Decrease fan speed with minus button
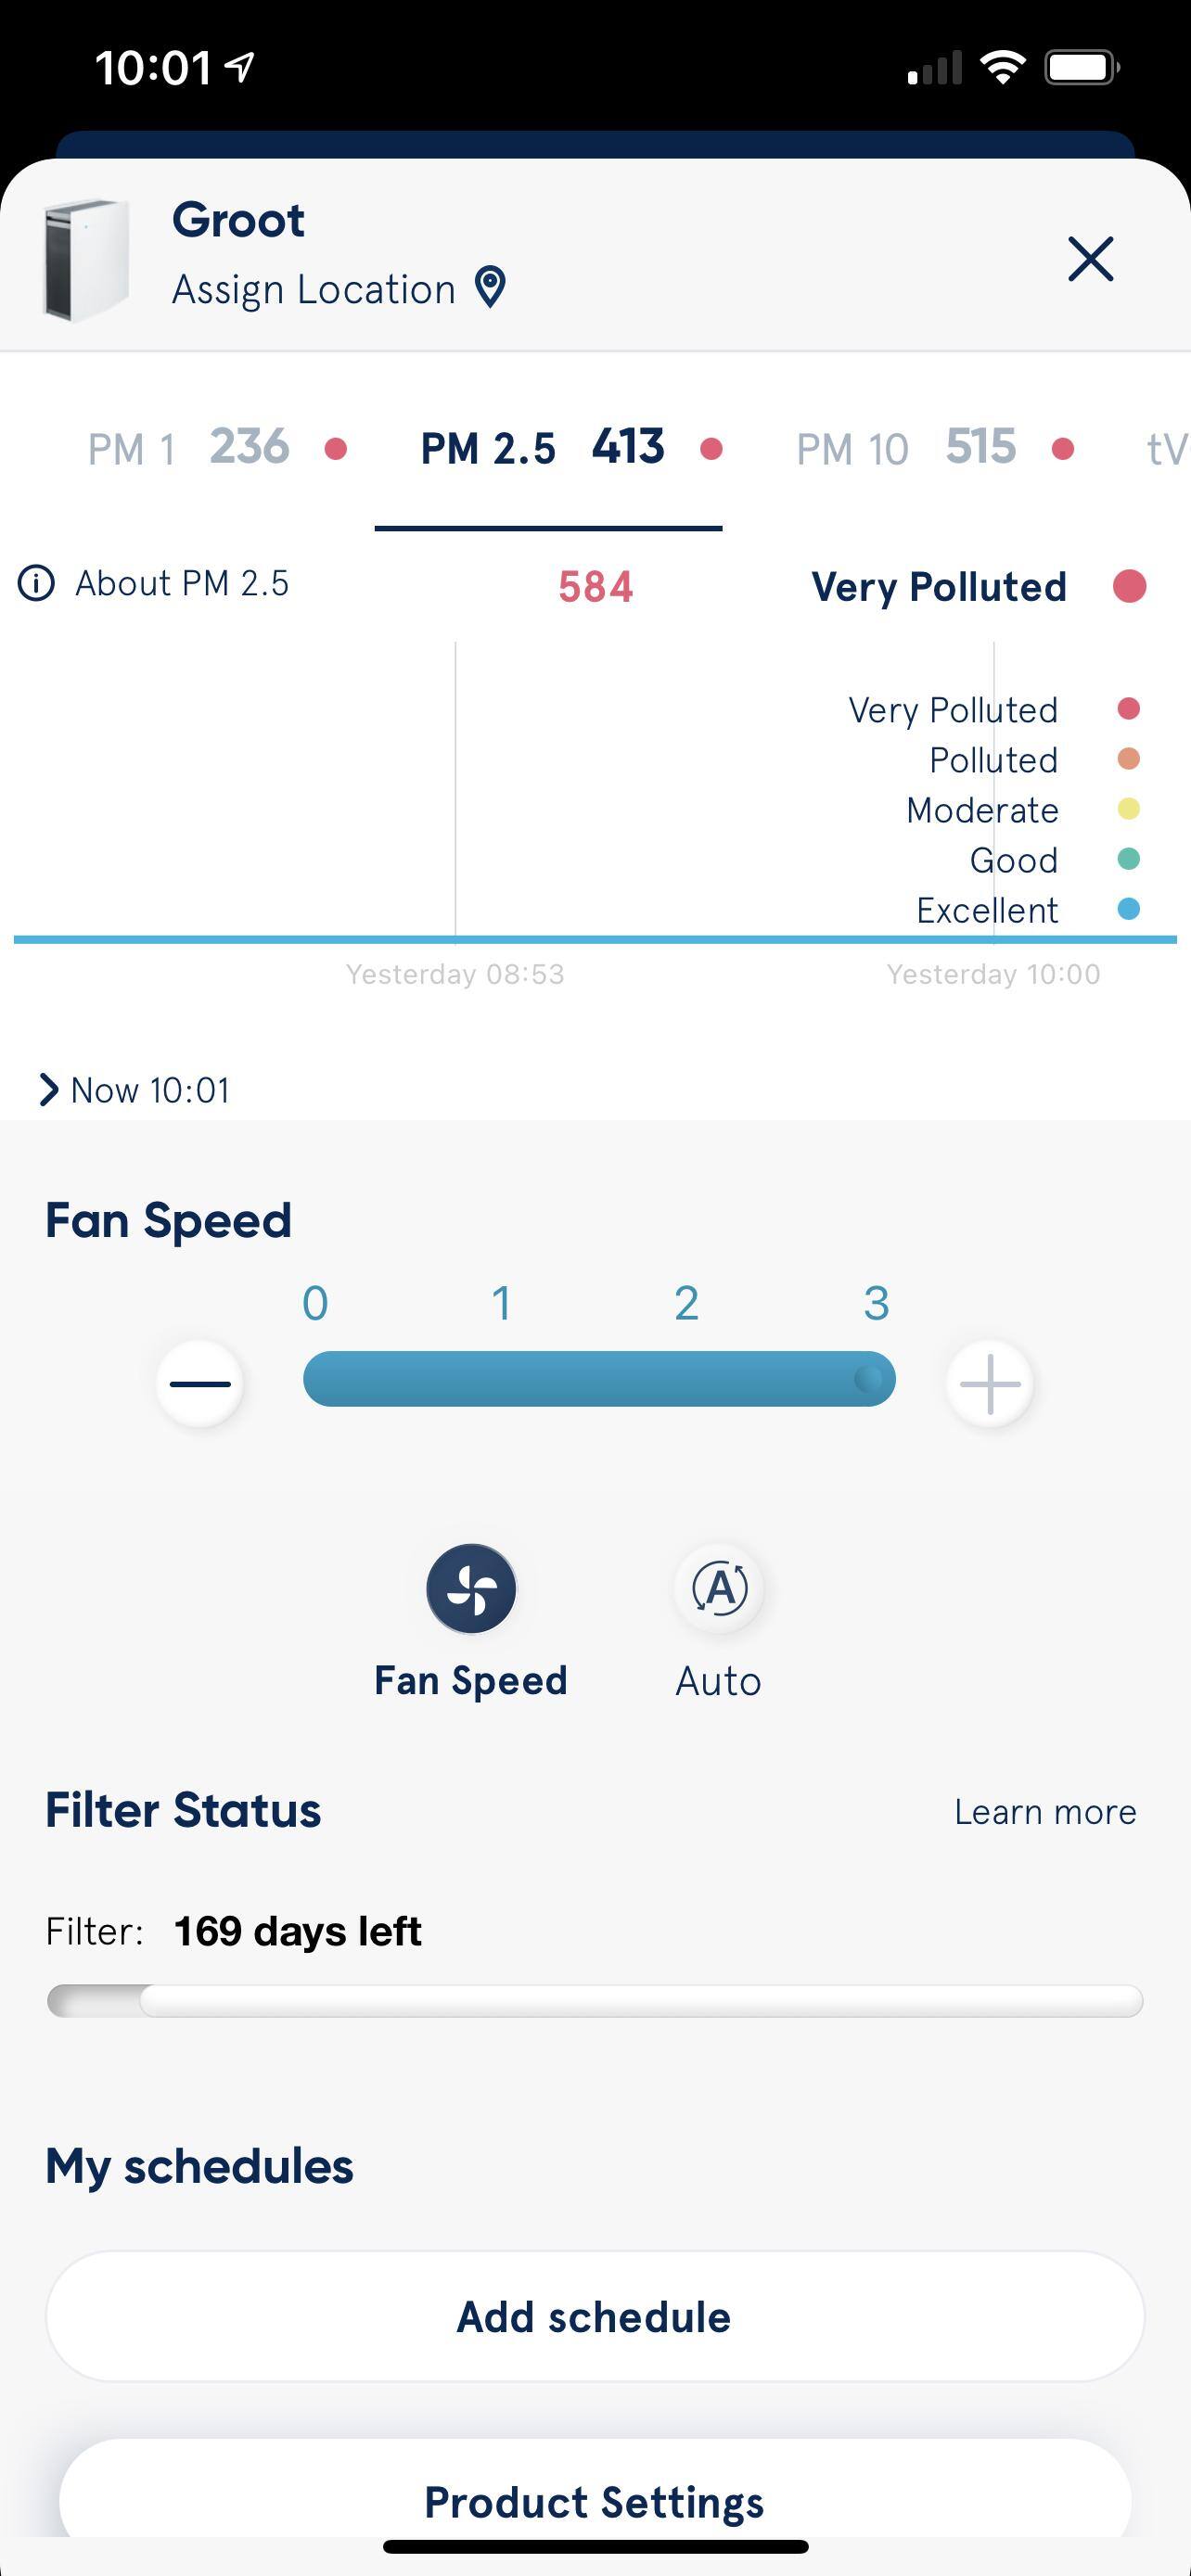1191x2576 pixels. pyautogui.click(x=200, y=1384)
